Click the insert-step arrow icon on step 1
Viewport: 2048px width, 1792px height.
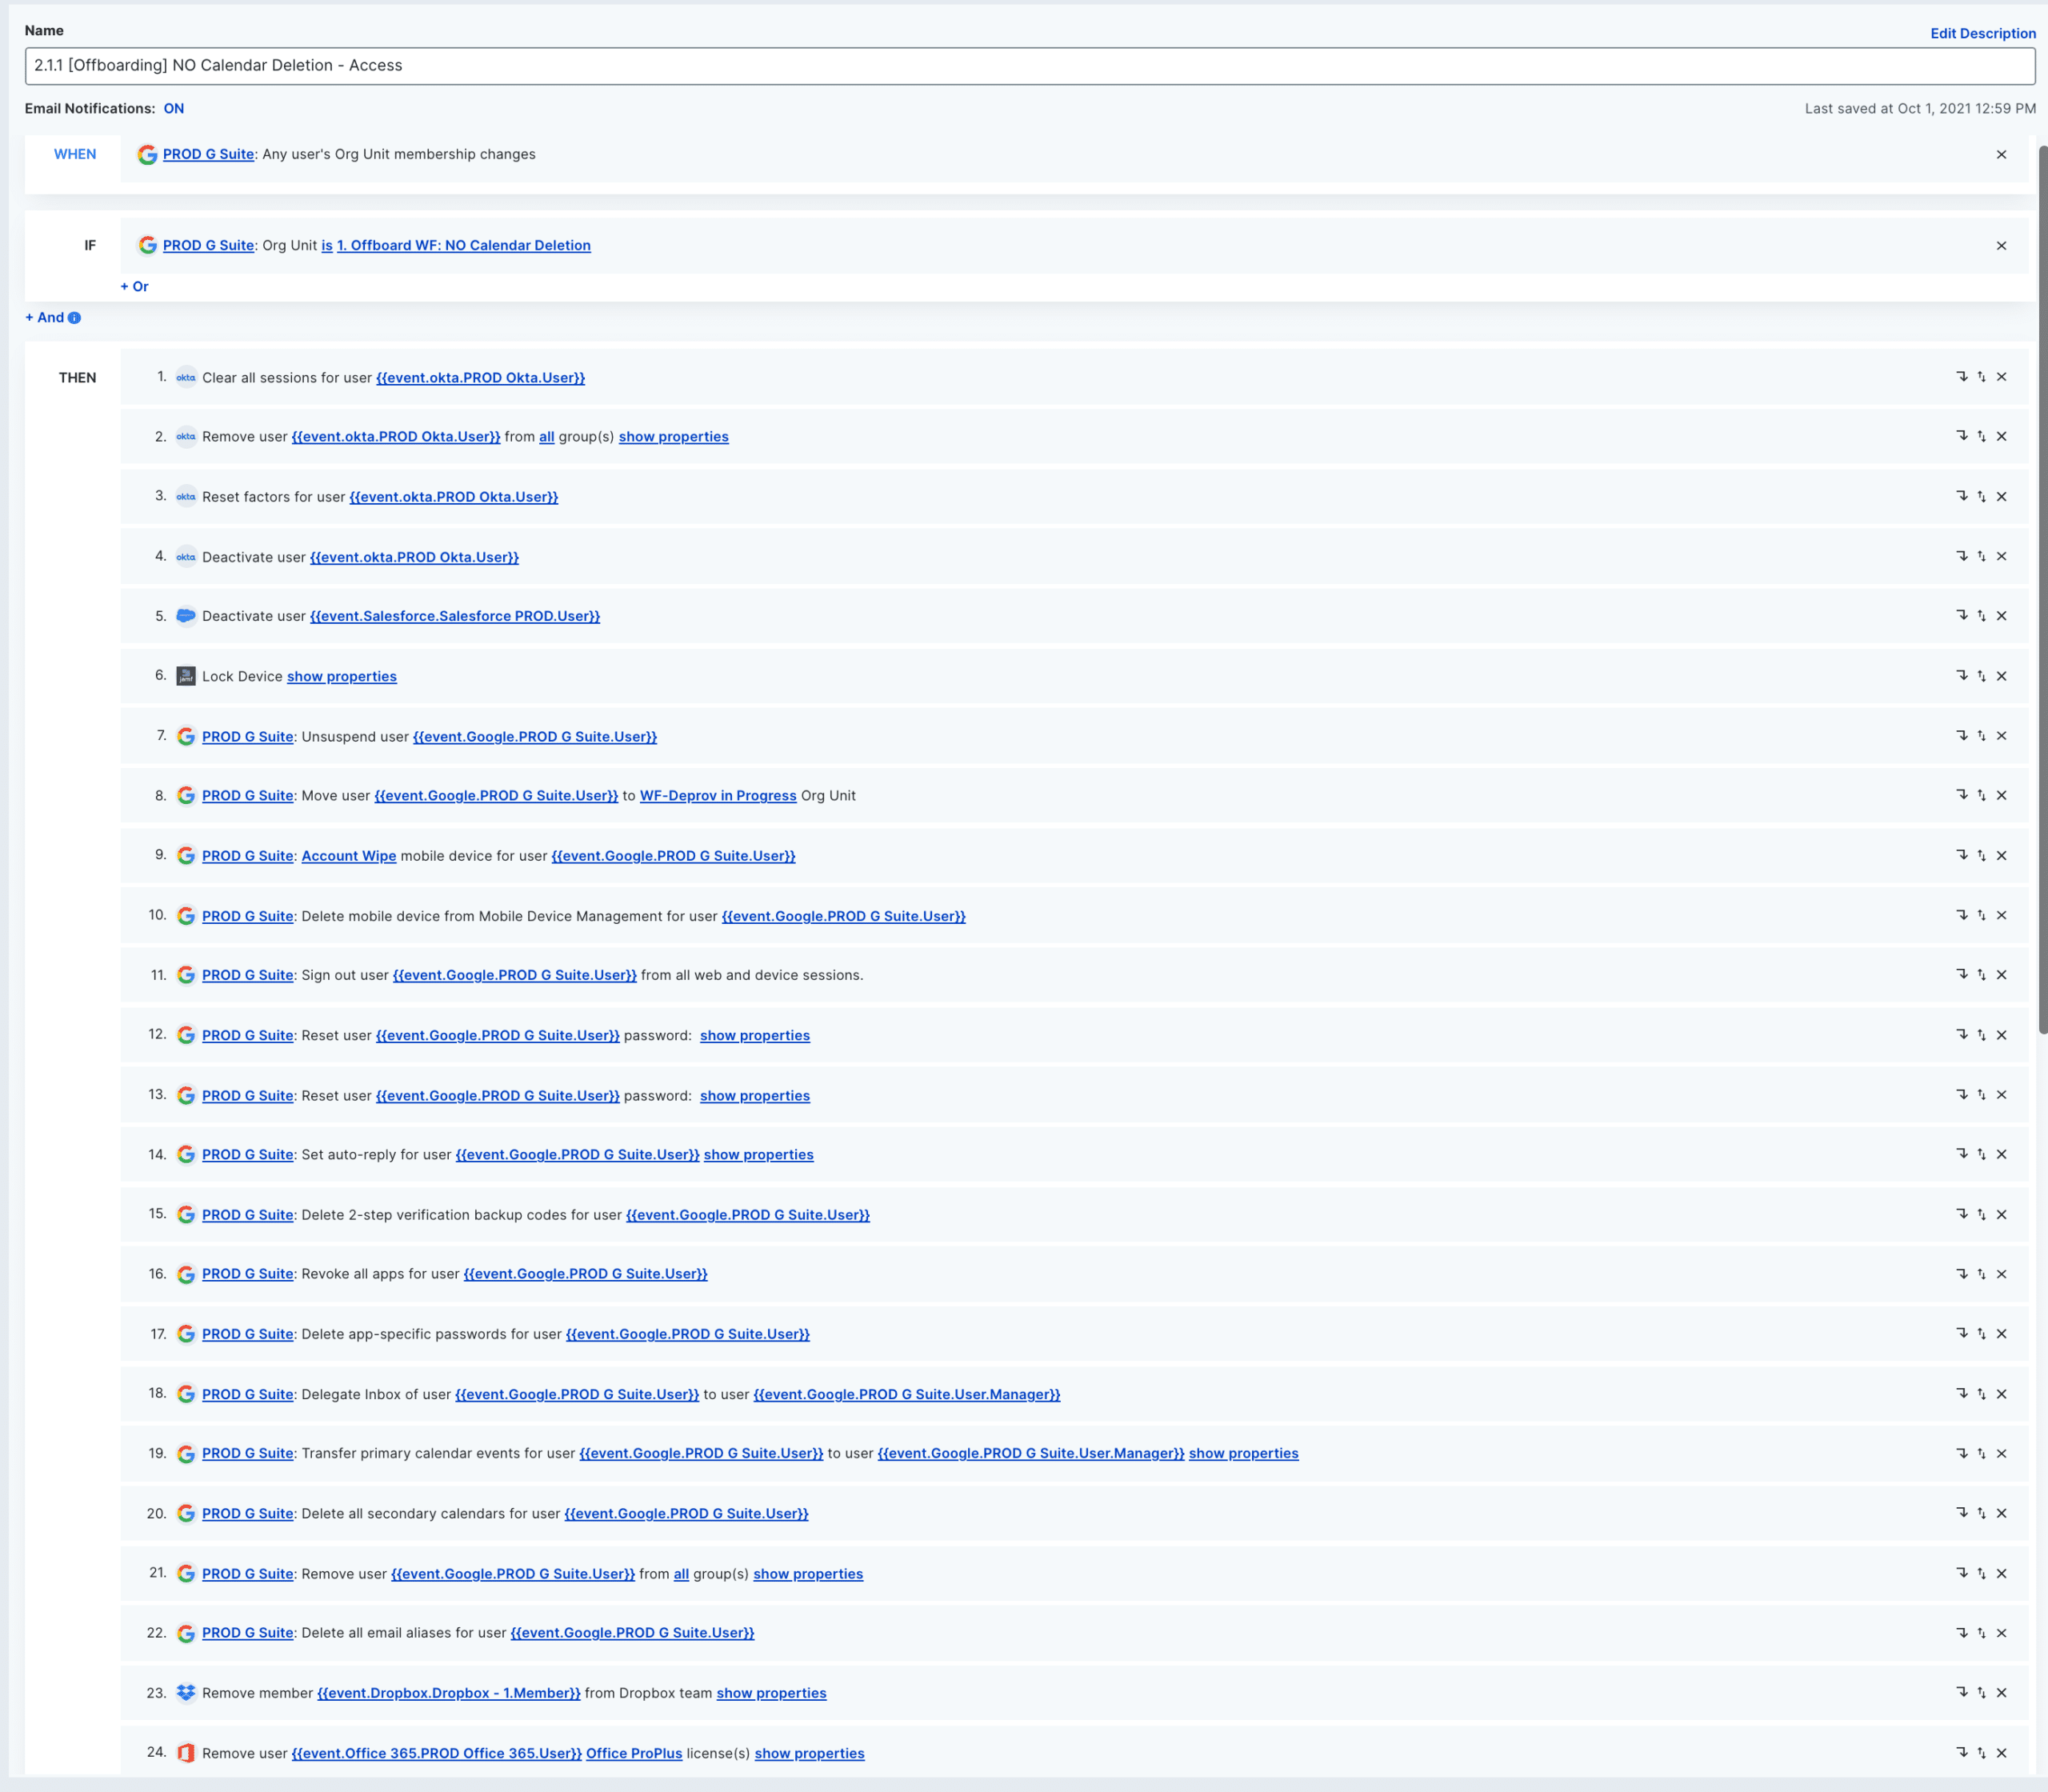[x=1961, y=377]
